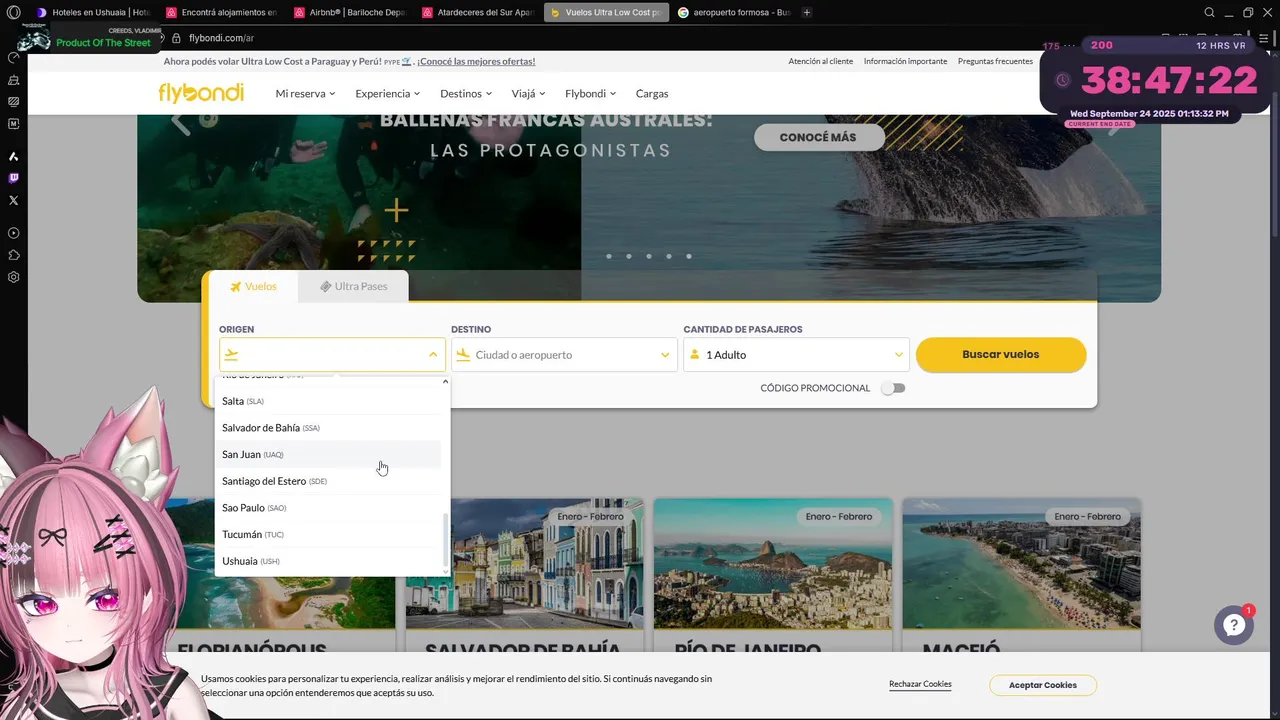Expand the Experiencia menu

(x=388, y=93)
